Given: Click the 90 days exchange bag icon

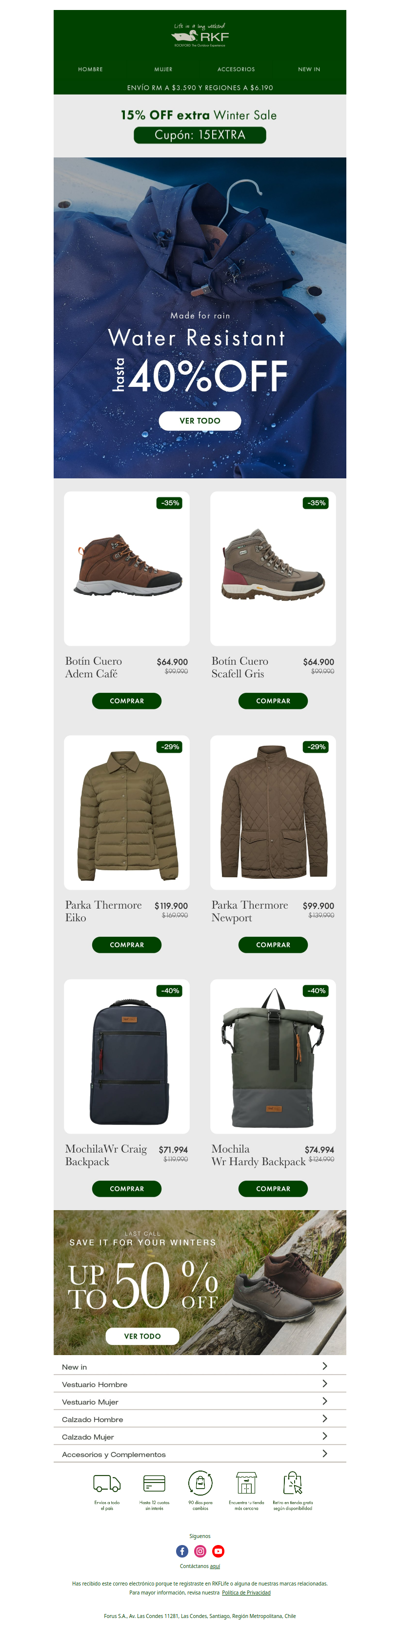Looking at the screenshot, I should pos(200,1483).
